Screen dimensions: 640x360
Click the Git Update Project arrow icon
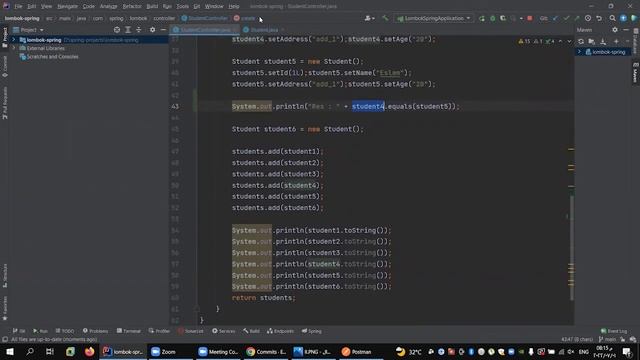[555, 18]
